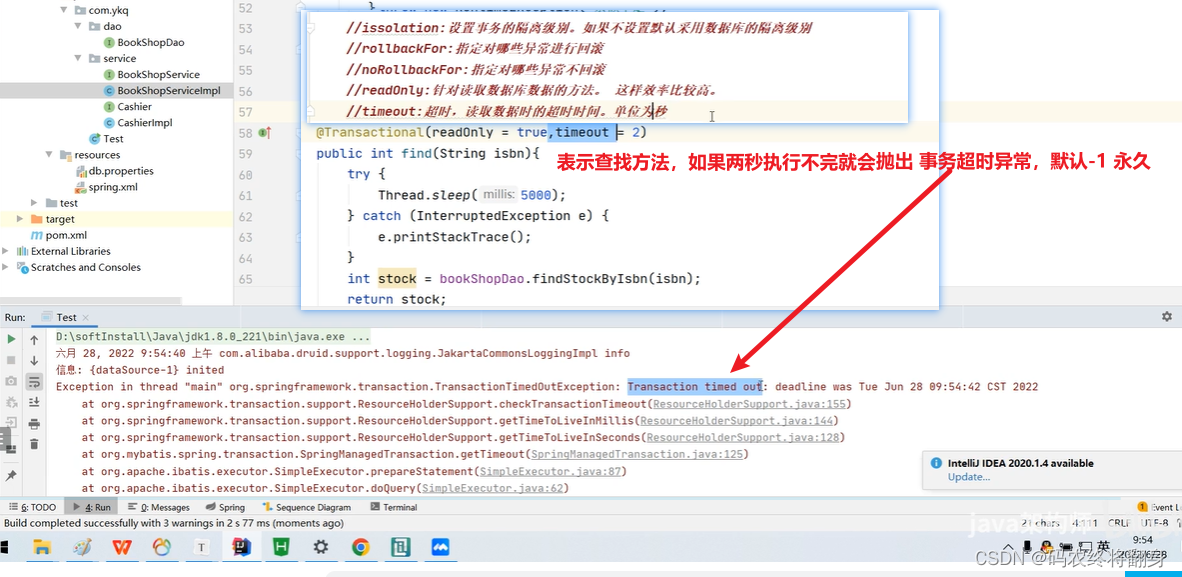Screen dimensions: 1182x577
Task: Toggle soft-wrap in the console
Action: [x=33, y=380]
